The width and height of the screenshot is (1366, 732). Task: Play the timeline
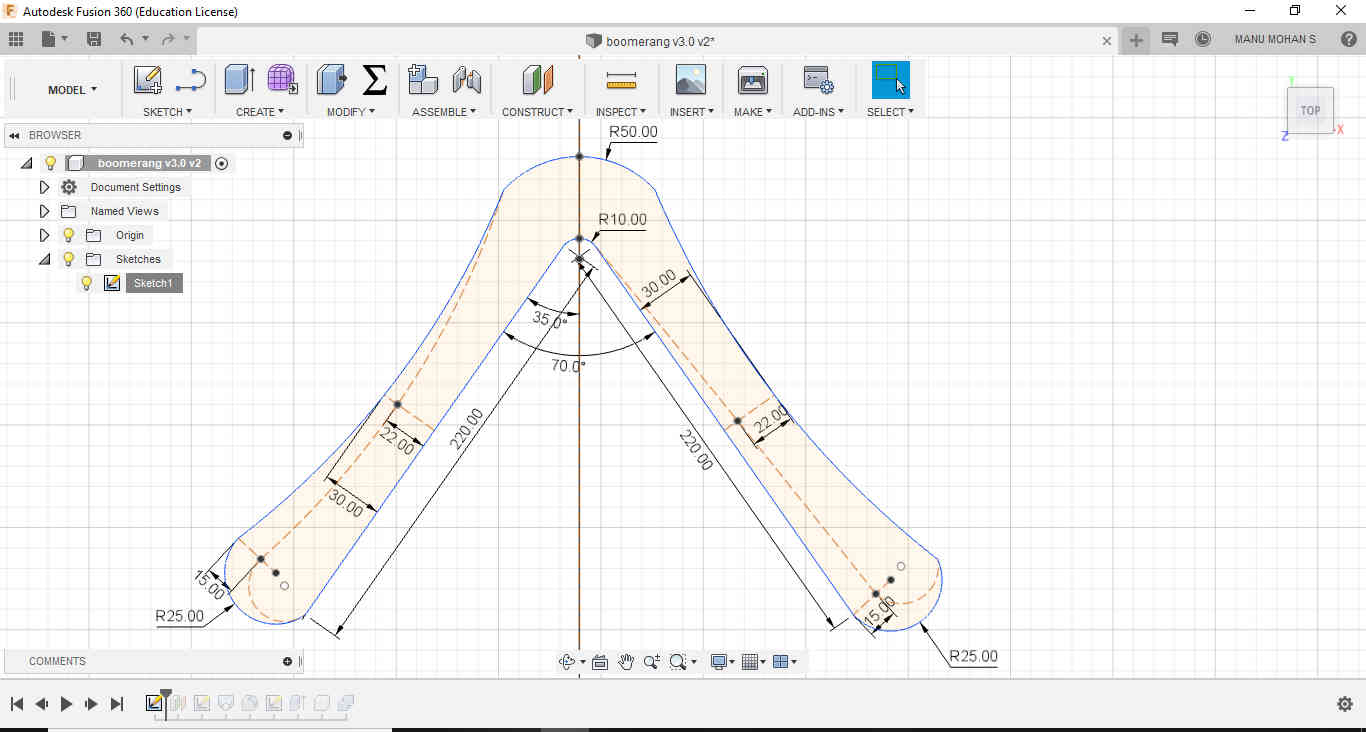point(66,704)
